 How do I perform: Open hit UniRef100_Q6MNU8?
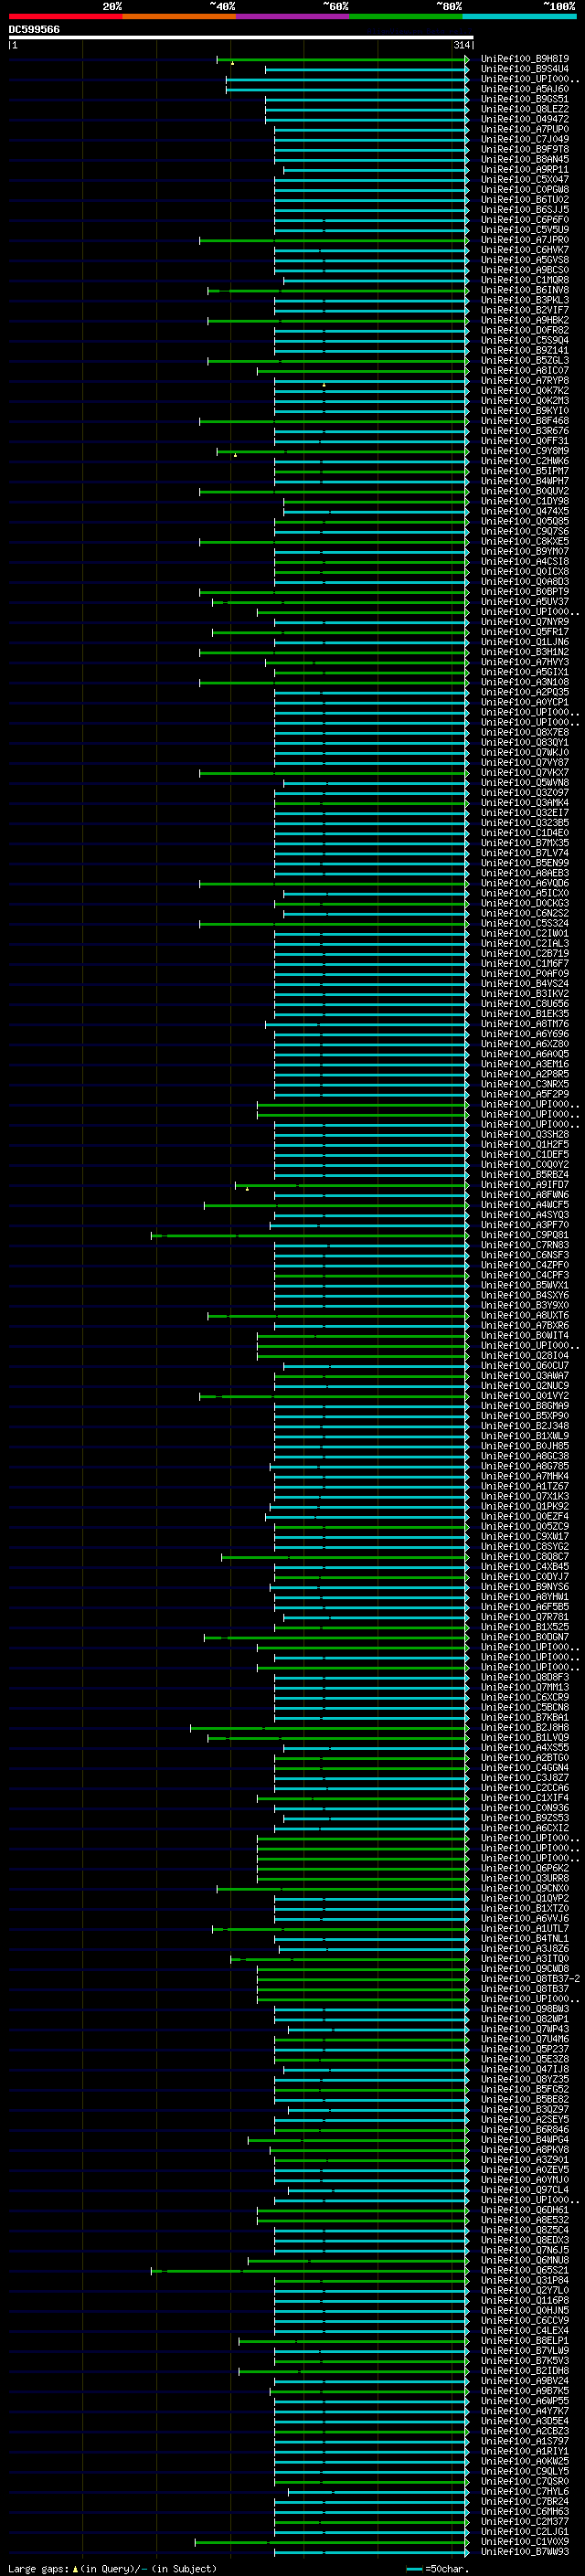(524, 2260)
